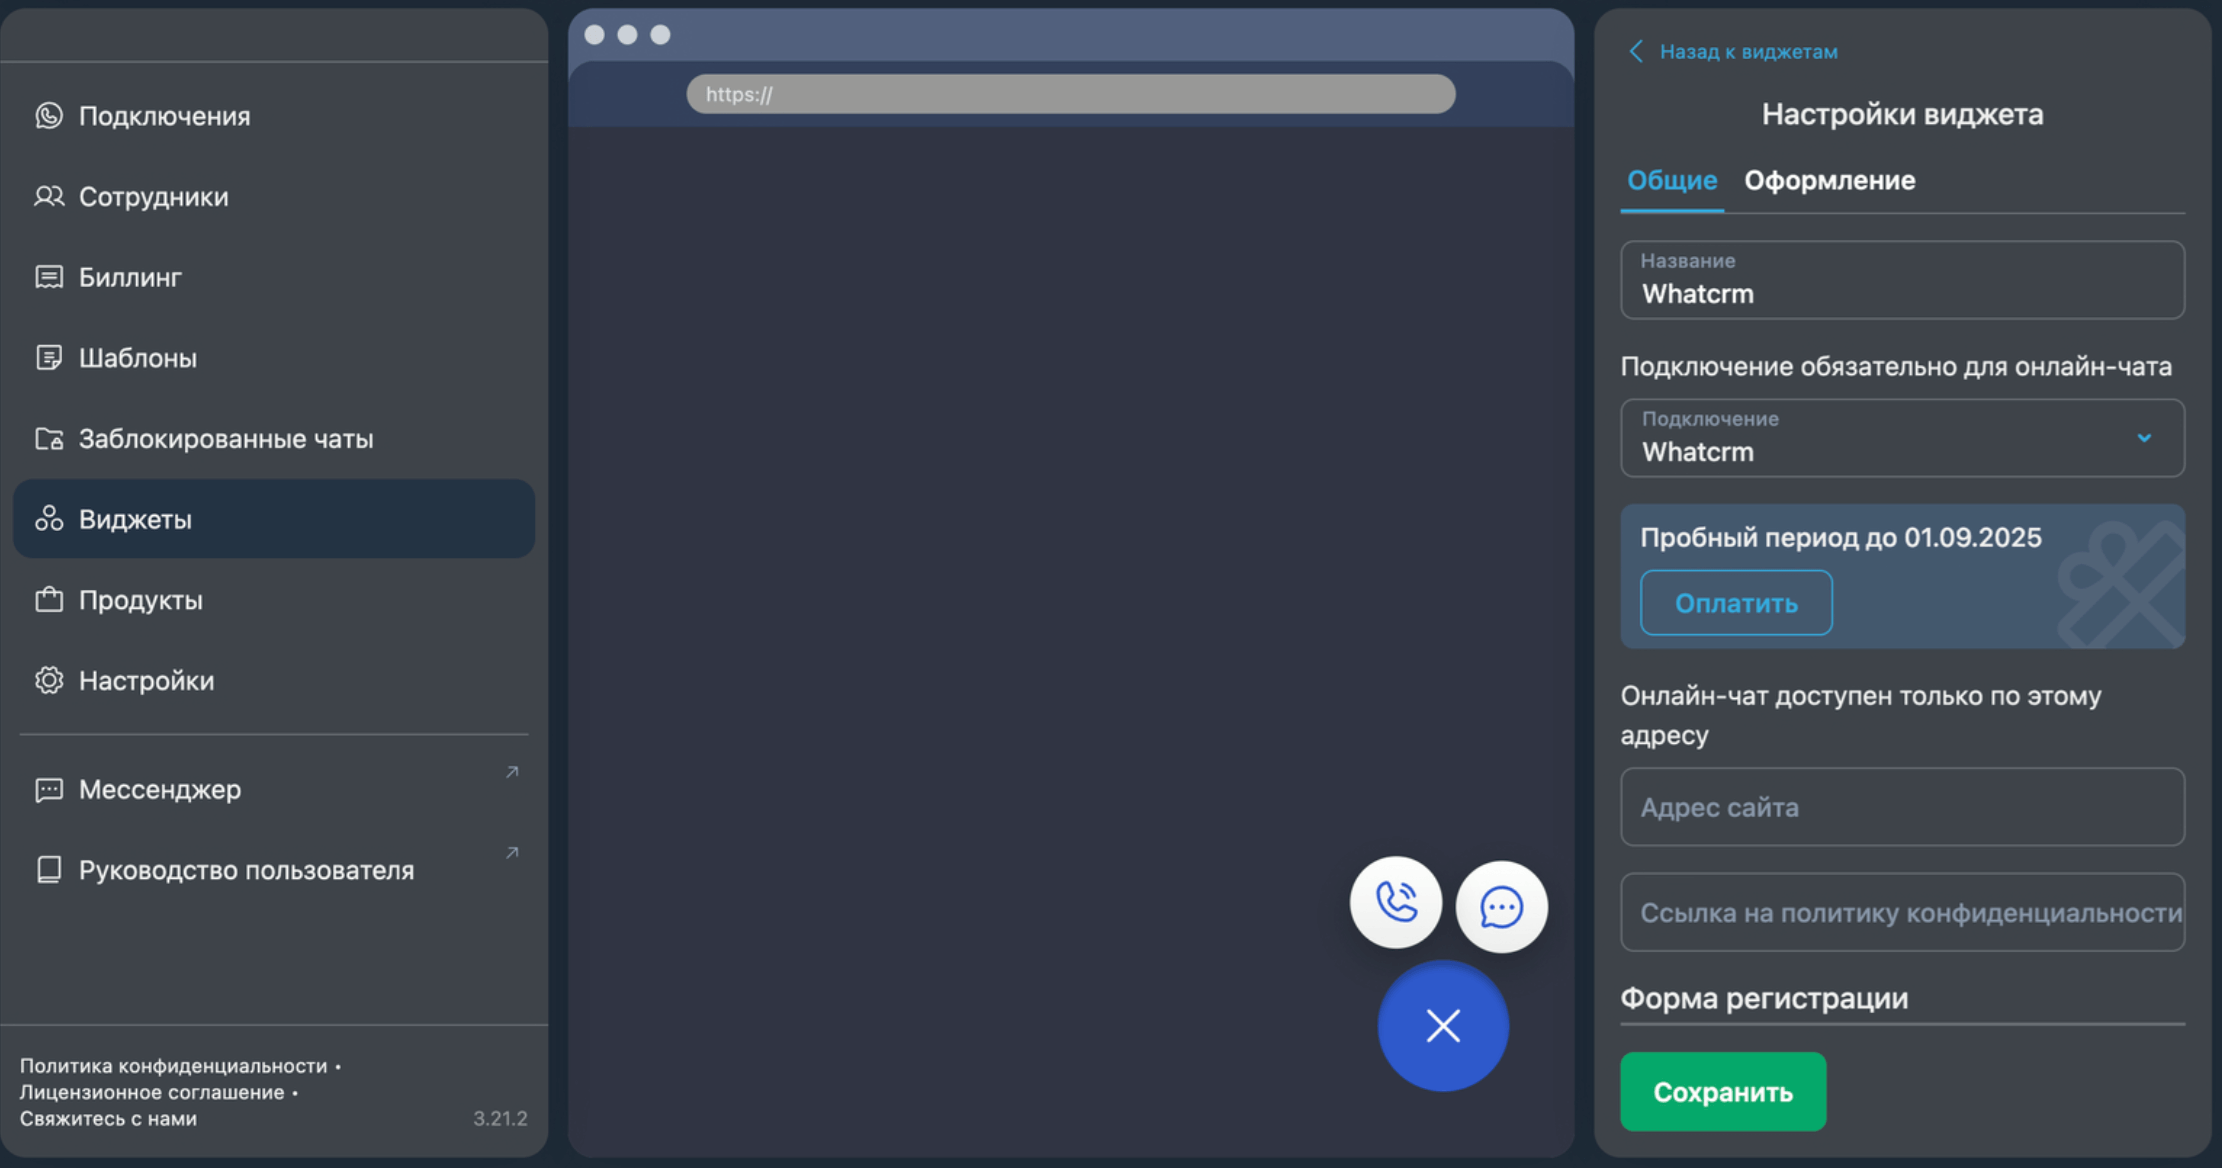
Task: Focus the Адрес сайта input field
Action: tap(1901, 807)
